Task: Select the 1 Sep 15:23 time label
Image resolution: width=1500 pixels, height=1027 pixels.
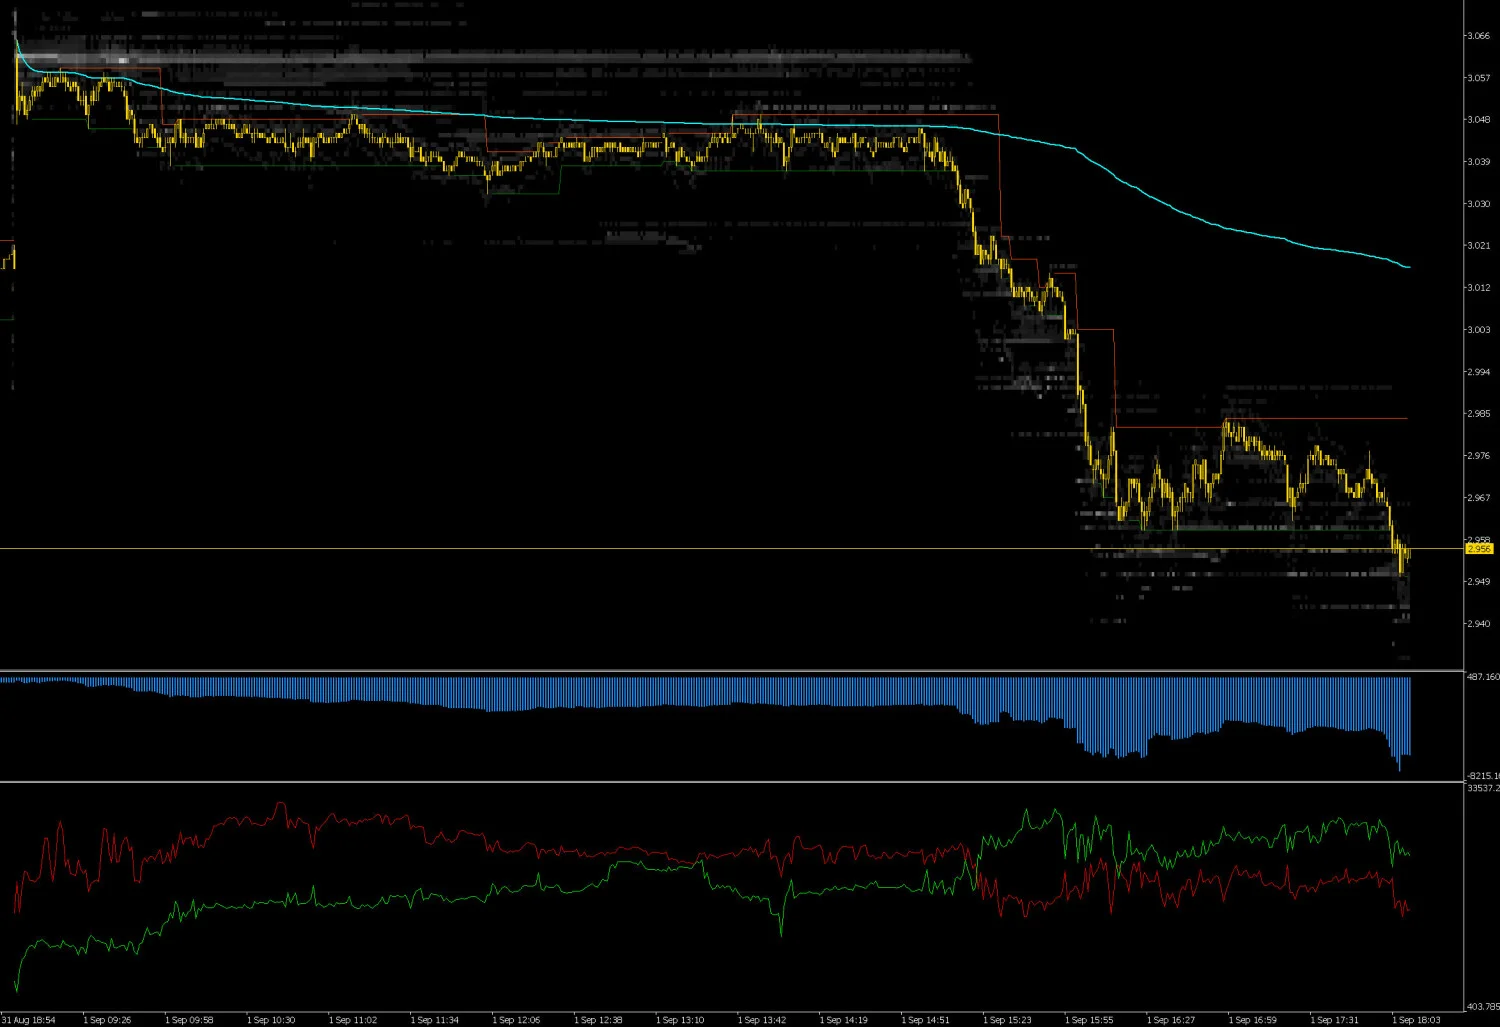Action: pyautogui.click(x=1007, y=1020)
